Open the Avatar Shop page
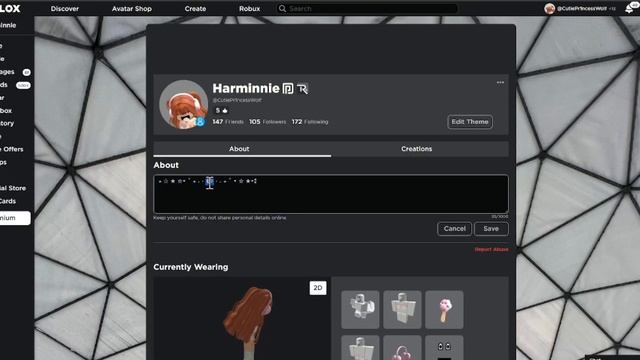The image size is (640, 360). coord(131,9)
